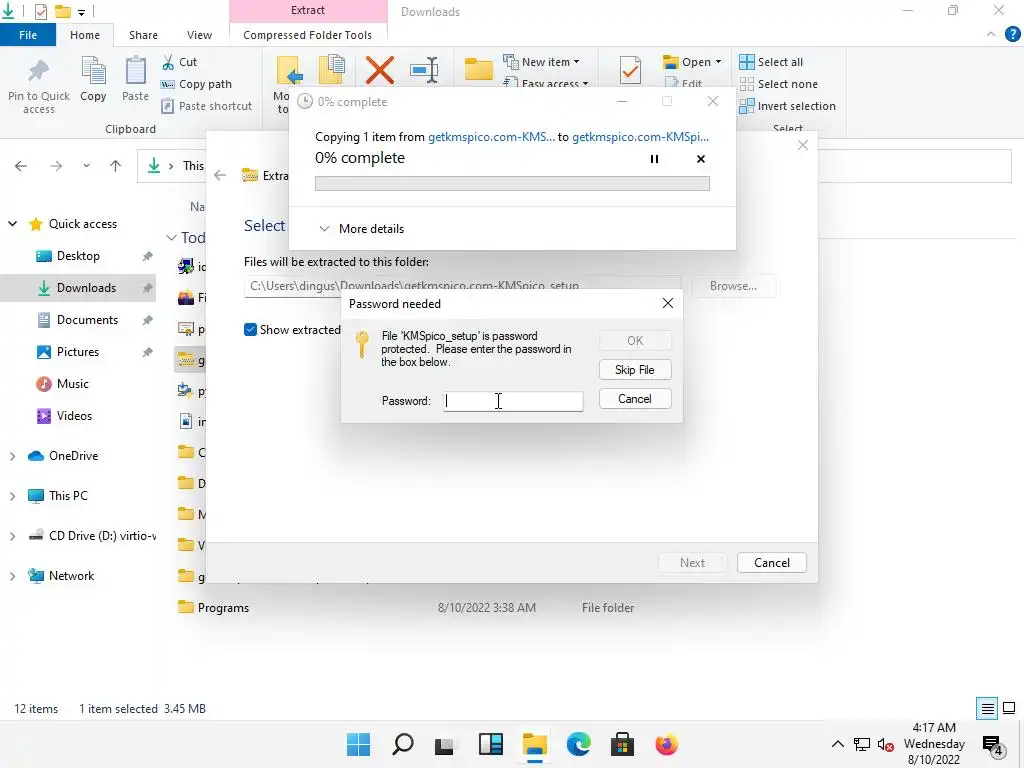The width and height of the screenshot is (1024, 768).
Task: Pause the copy operation
Action: 654,159
